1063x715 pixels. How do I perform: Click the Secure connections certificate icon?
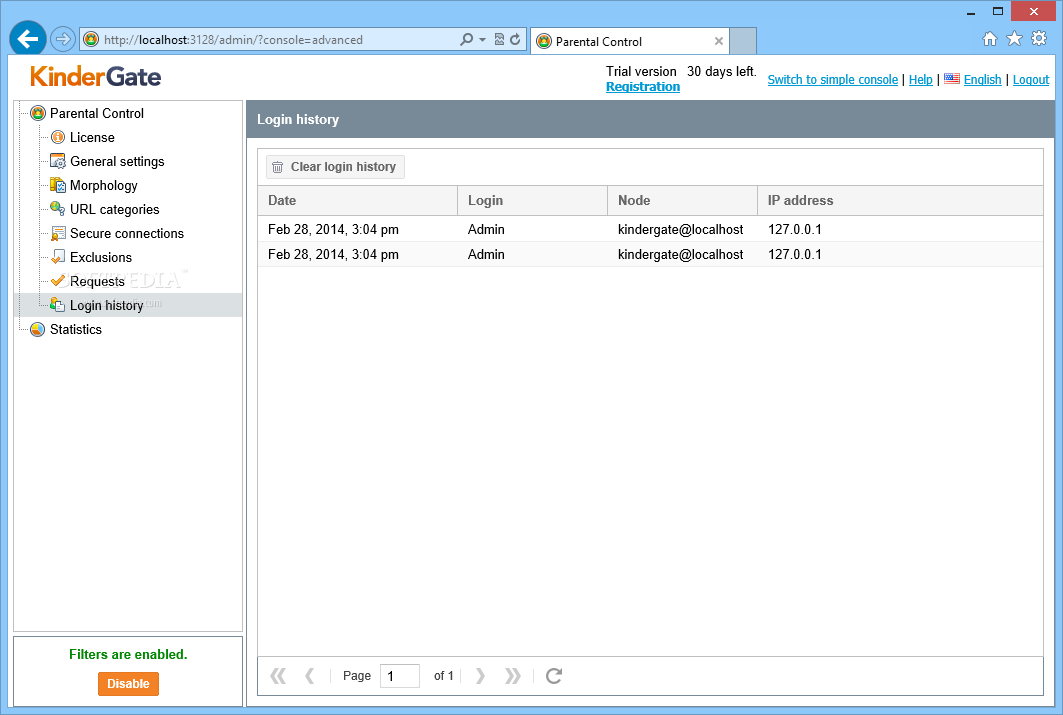pyautogui.click(x=58, y=233)
